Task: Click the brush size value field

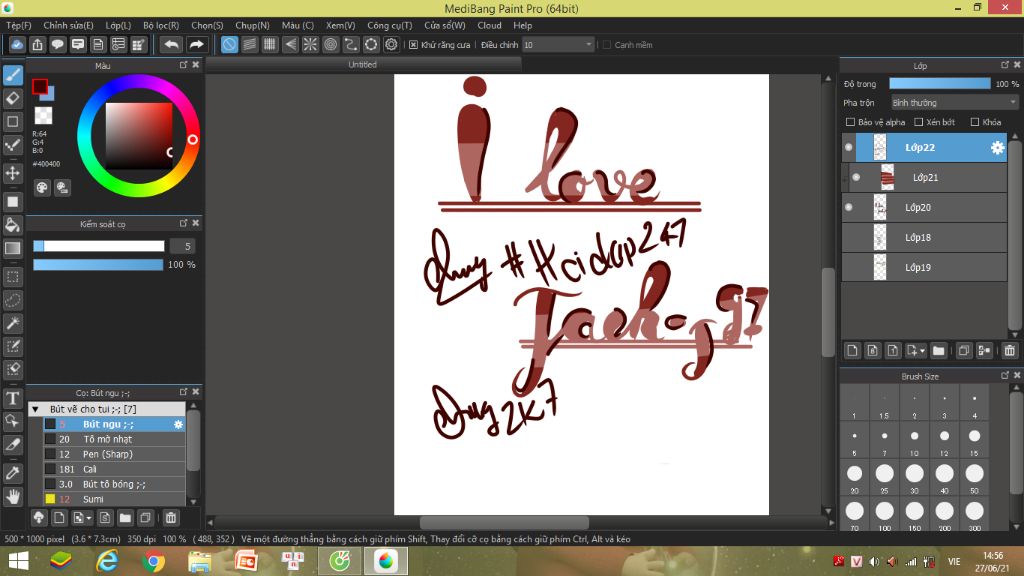Action: click(x=183, y=246)
